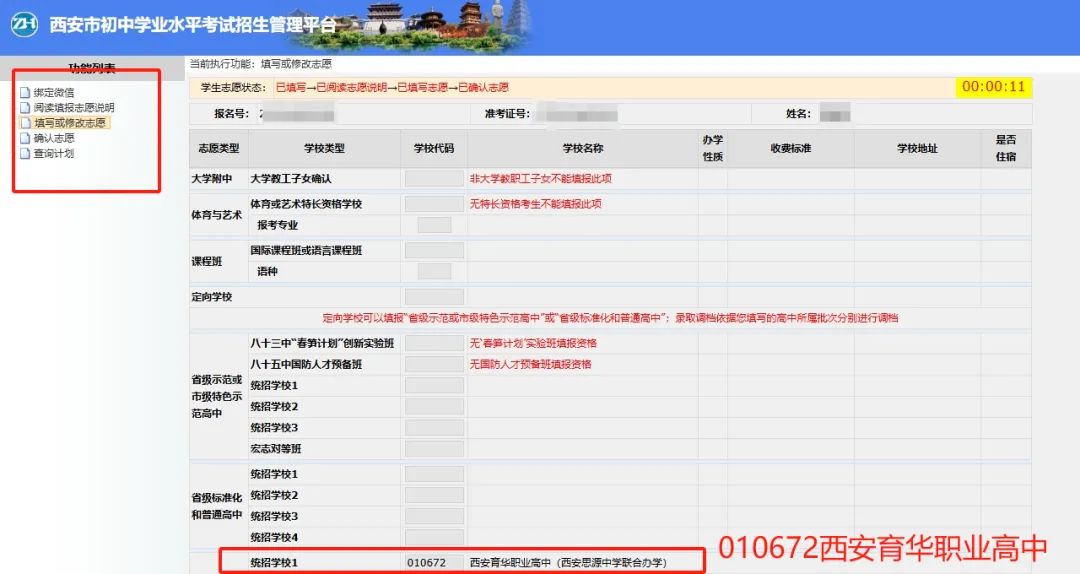Click code field for 八十三中春笋计划创新实验班
Screen dimensions: 1080x574
[x=434, y=343]
